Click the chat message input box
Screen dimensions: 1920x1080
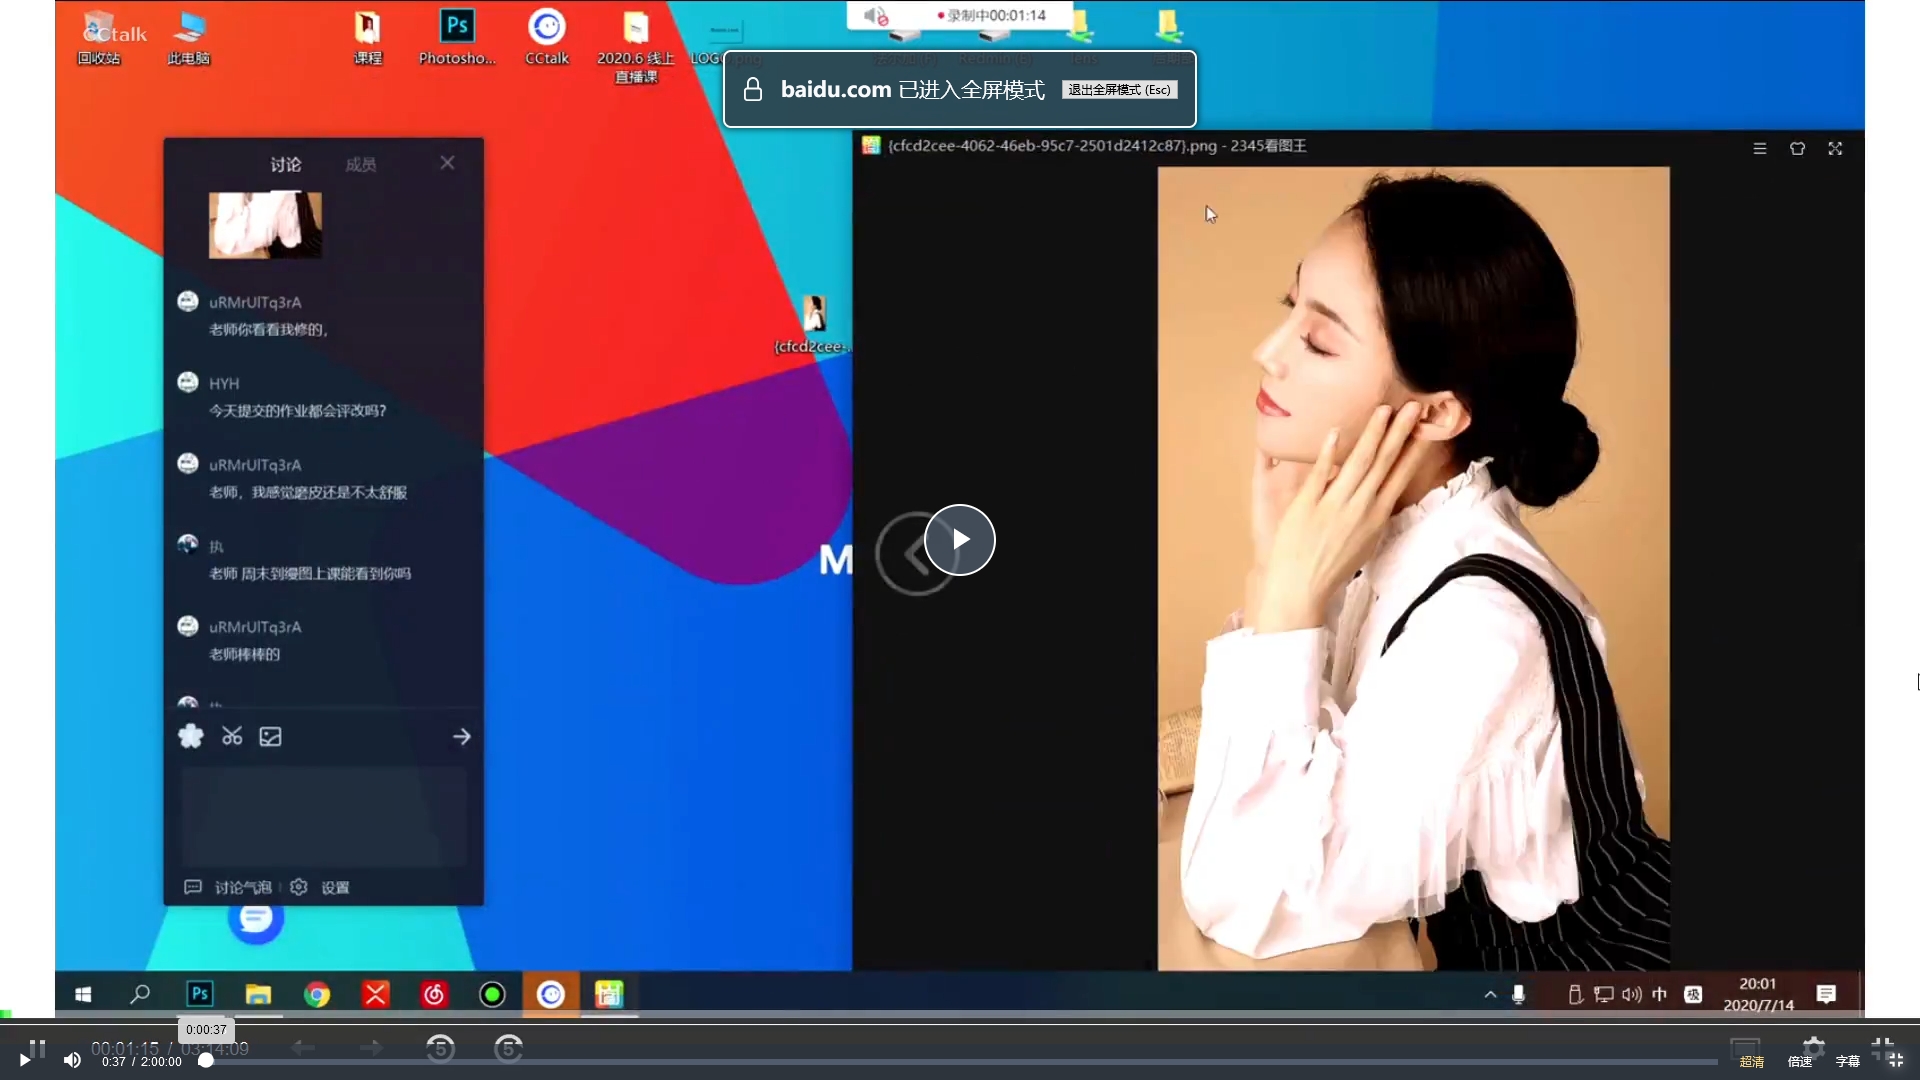pyautogui.click(x=324, y=815)
